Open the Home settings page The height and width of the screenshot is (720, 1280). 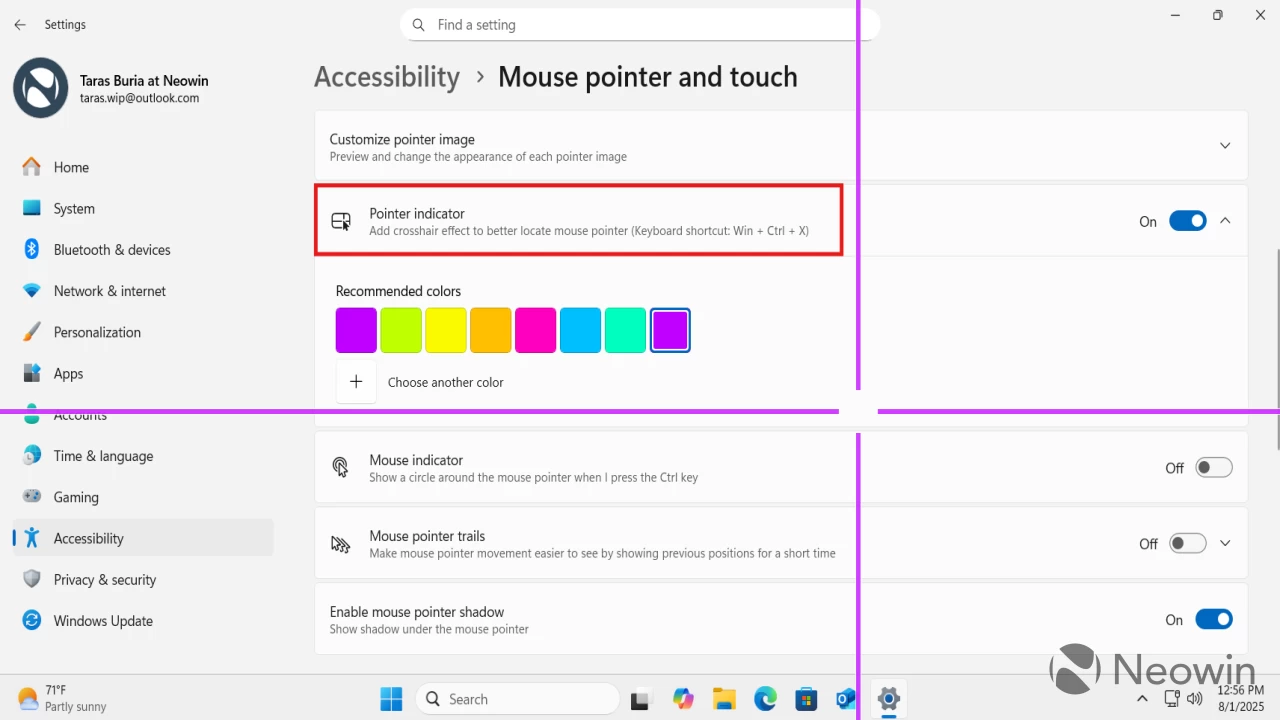coord(142,167)
